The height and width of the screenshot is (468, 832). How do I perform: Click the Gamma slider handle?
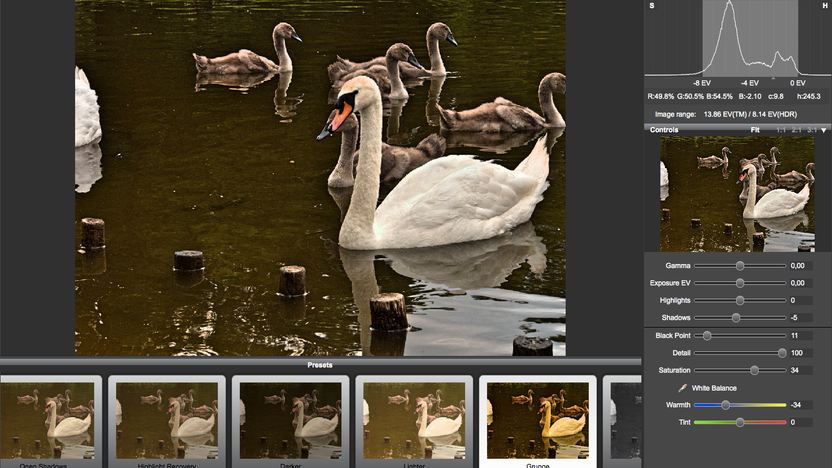click(x=740, y=266)
